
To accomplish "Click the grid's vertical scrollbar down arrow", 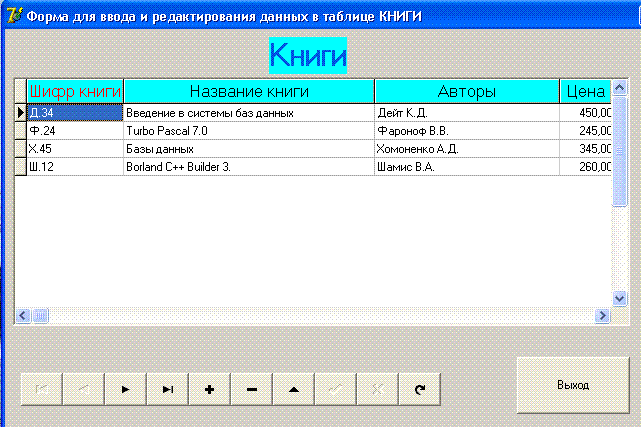I will coord(620,298).
